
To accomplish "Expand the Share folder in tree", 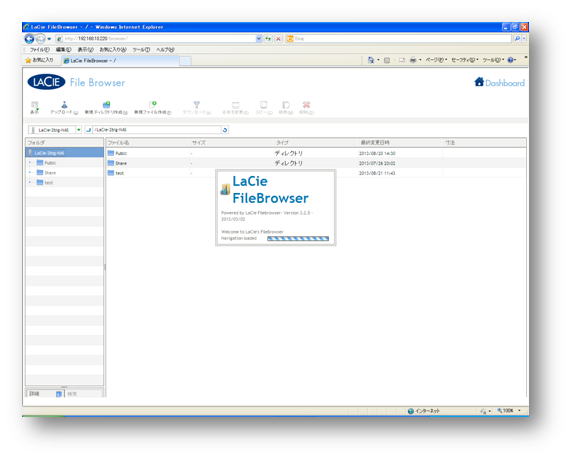I will click(30, 173).
